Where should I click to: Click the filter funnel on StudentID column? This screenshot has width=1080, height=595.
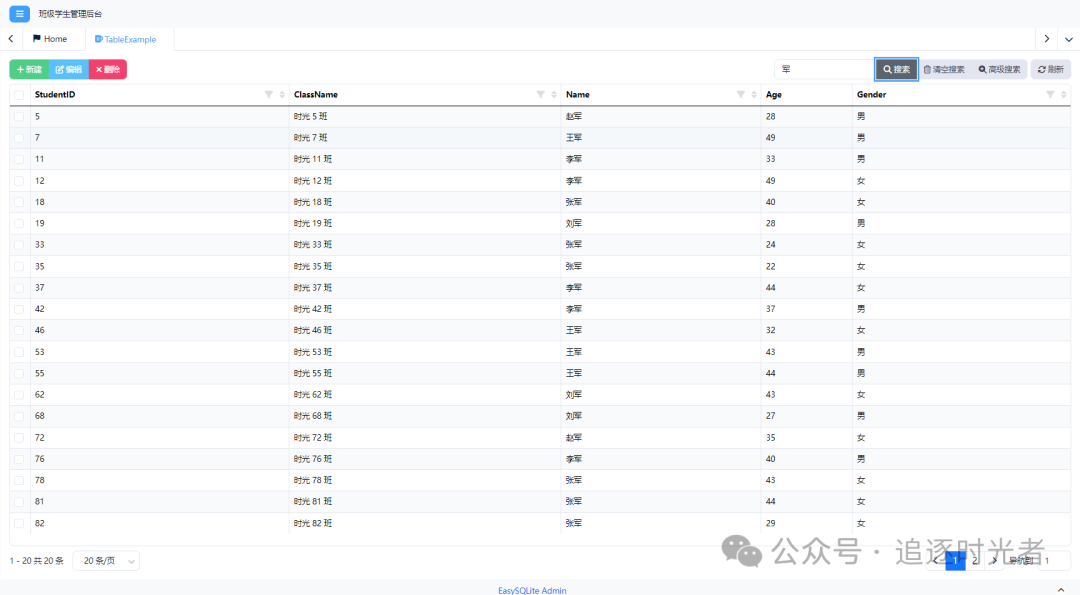(x=266, y=94)
